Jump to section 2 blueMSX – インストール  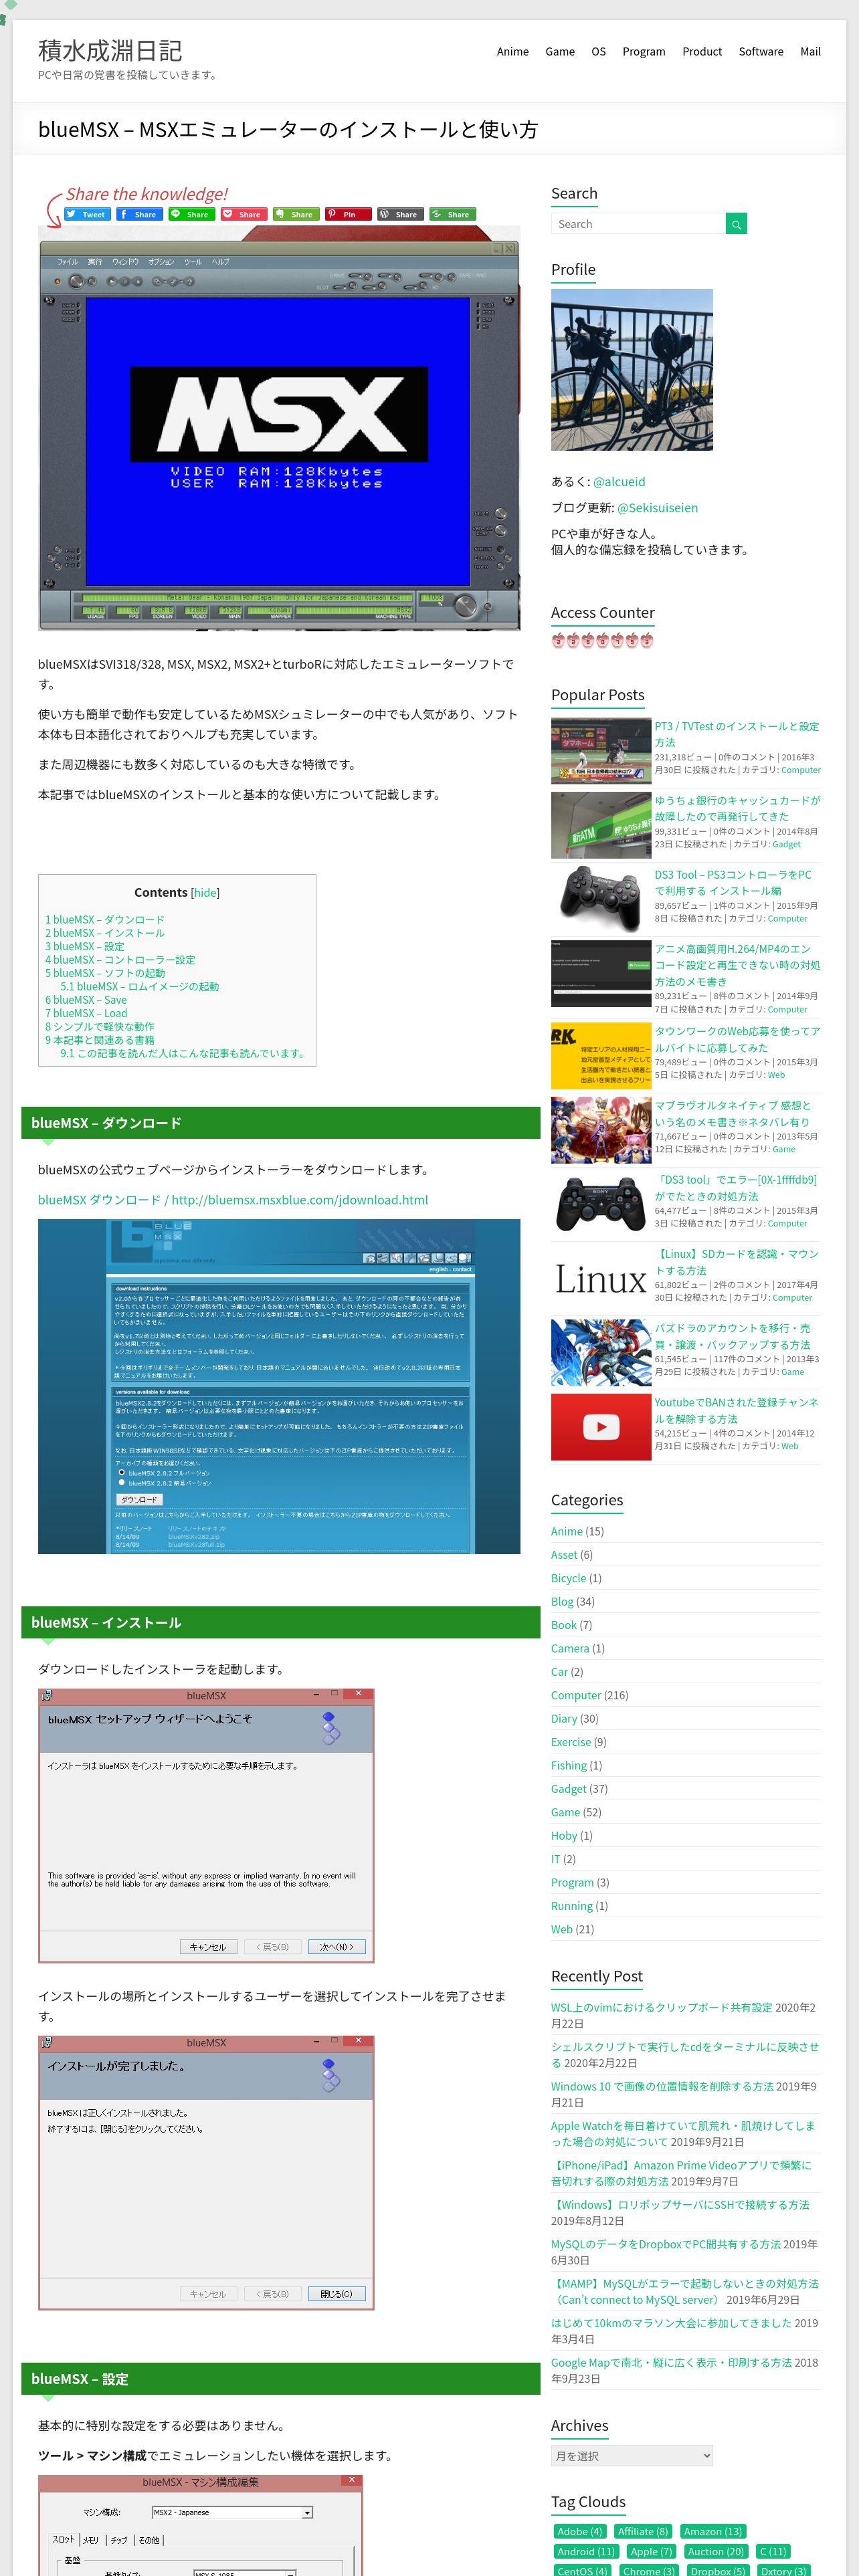[104, 933]
